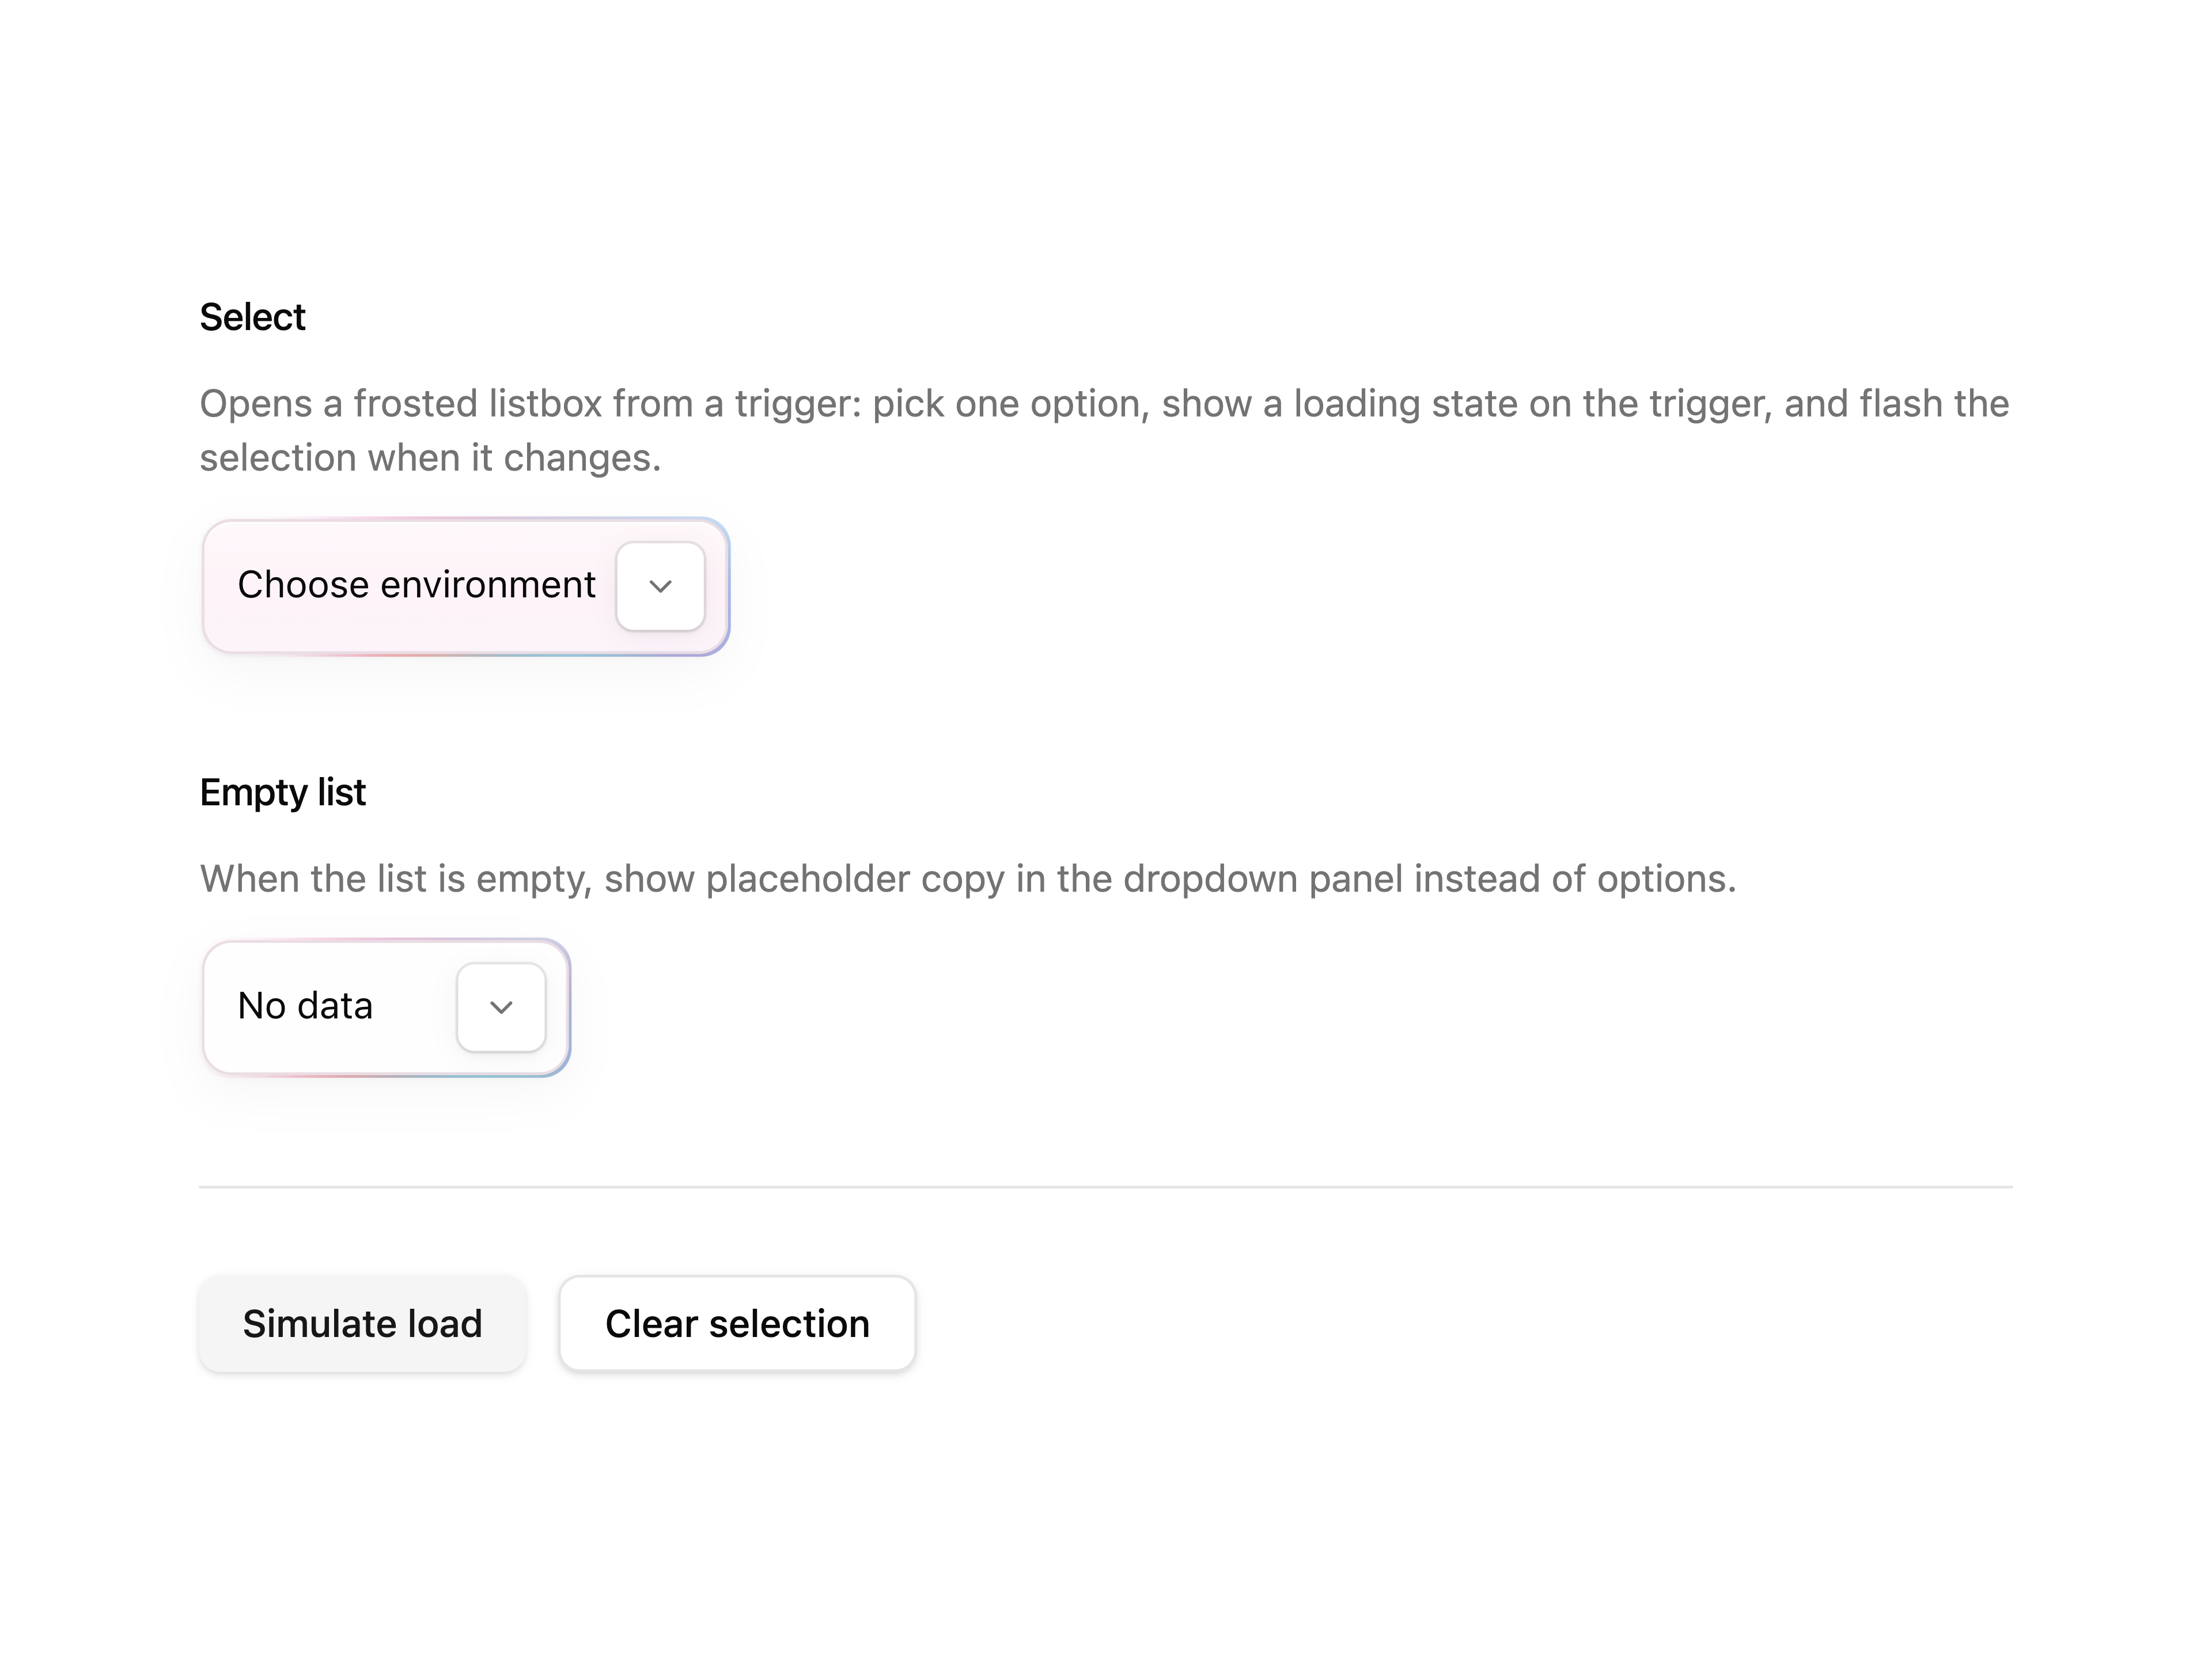Click the chevron icon beside No data
Viewport: 2212px width, 1659px height.
tap(501, 1007)
